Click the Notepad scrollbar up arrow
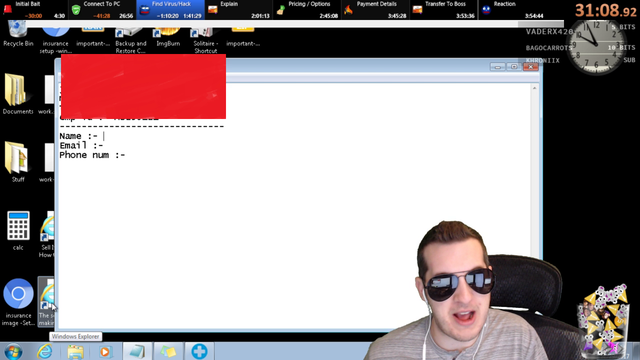The width and height of the screenshot is (640, 360). click(x=534, y=88)
